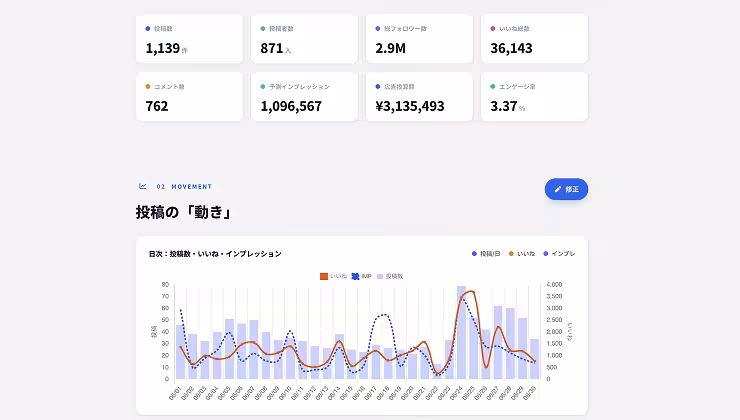Click the 02 MOVEMENT section label
Viewport: 740px width, 420px height.
184,186
